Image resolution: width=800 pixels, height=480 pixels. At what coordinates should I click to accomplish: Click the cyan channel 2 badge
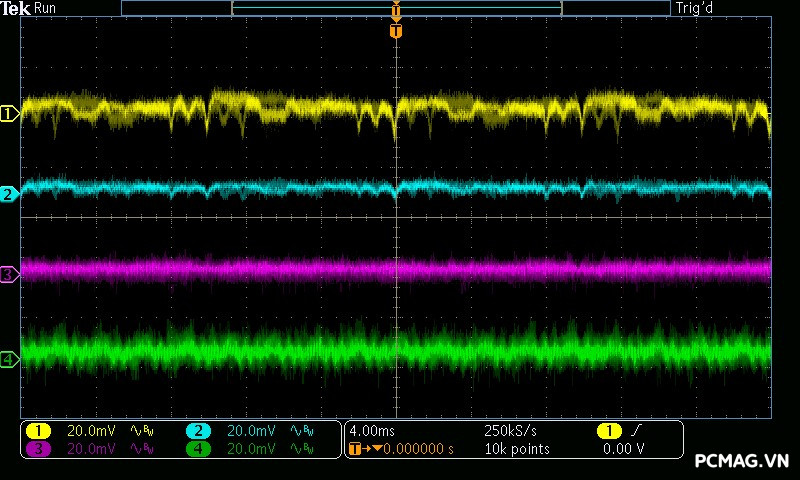pyautogui.click(x=198, y=430)
